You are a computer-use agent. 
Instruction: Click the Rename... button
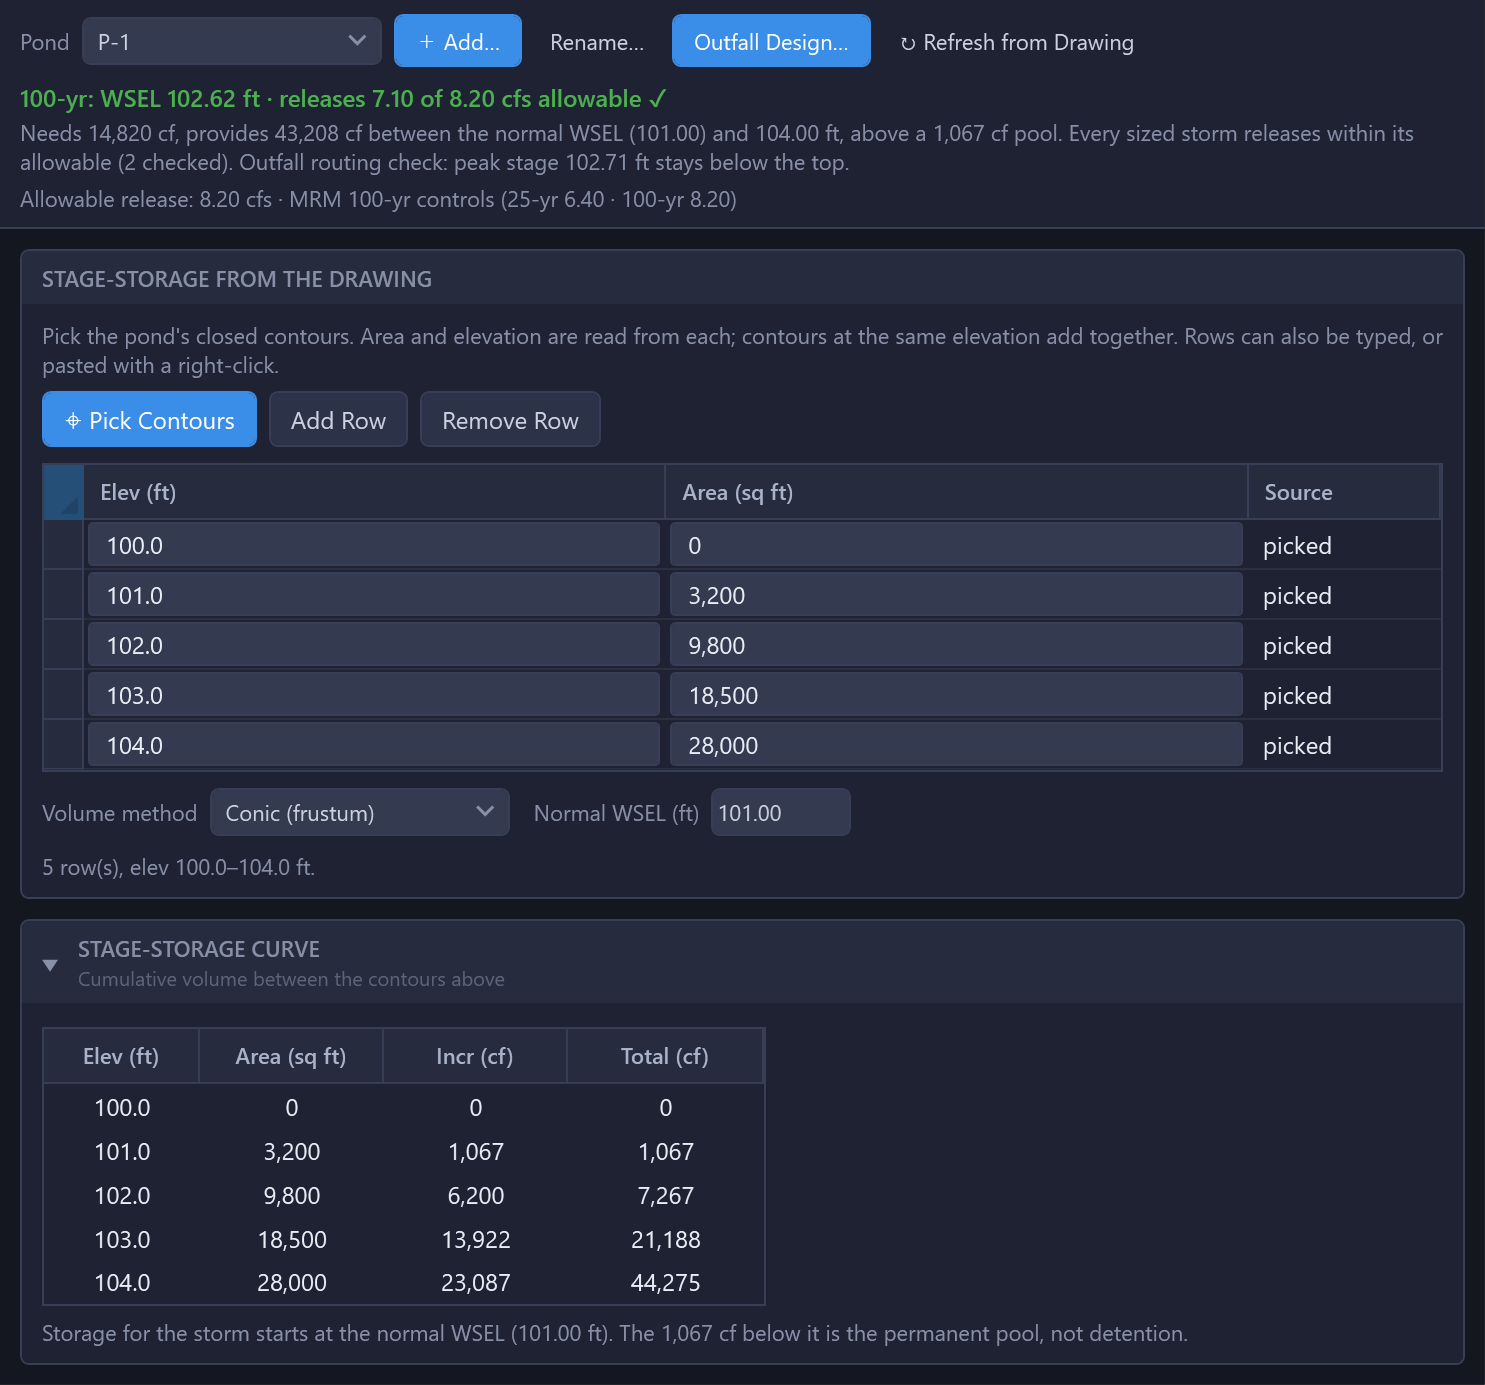pos(597,42)
